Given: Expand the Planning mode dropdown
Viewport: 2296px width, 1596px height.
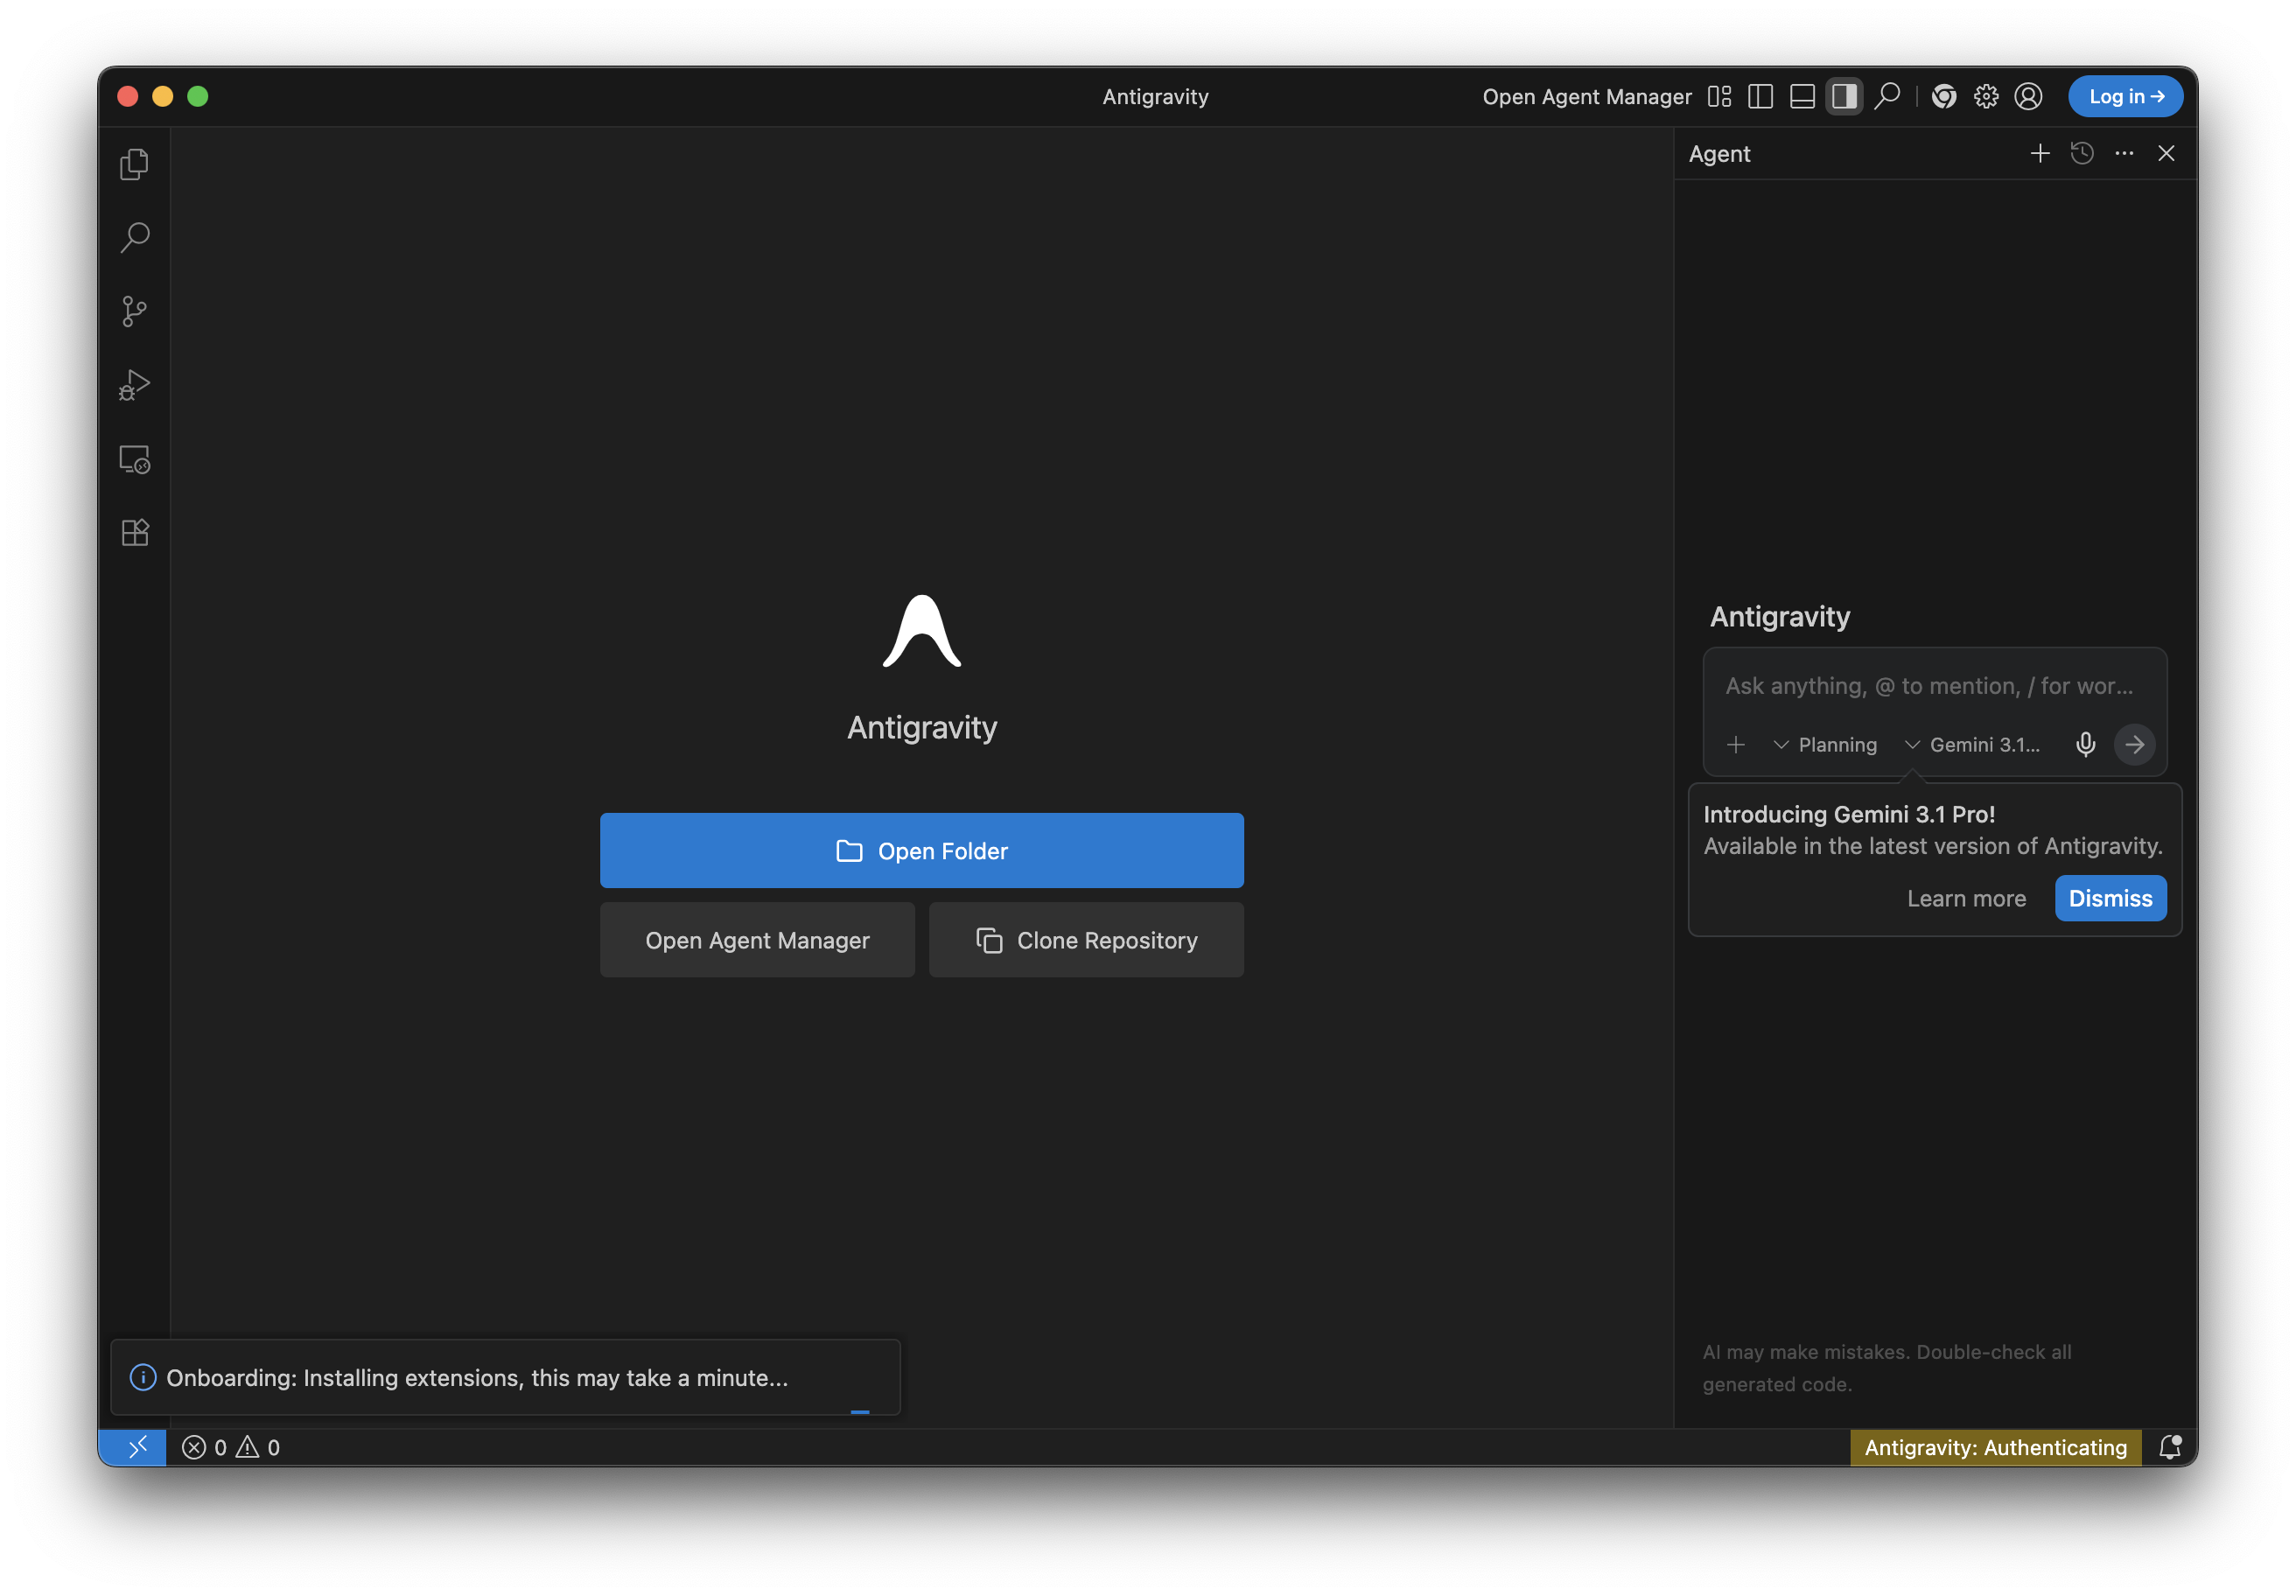Looking at the screenshot, I should [1825, 744].
